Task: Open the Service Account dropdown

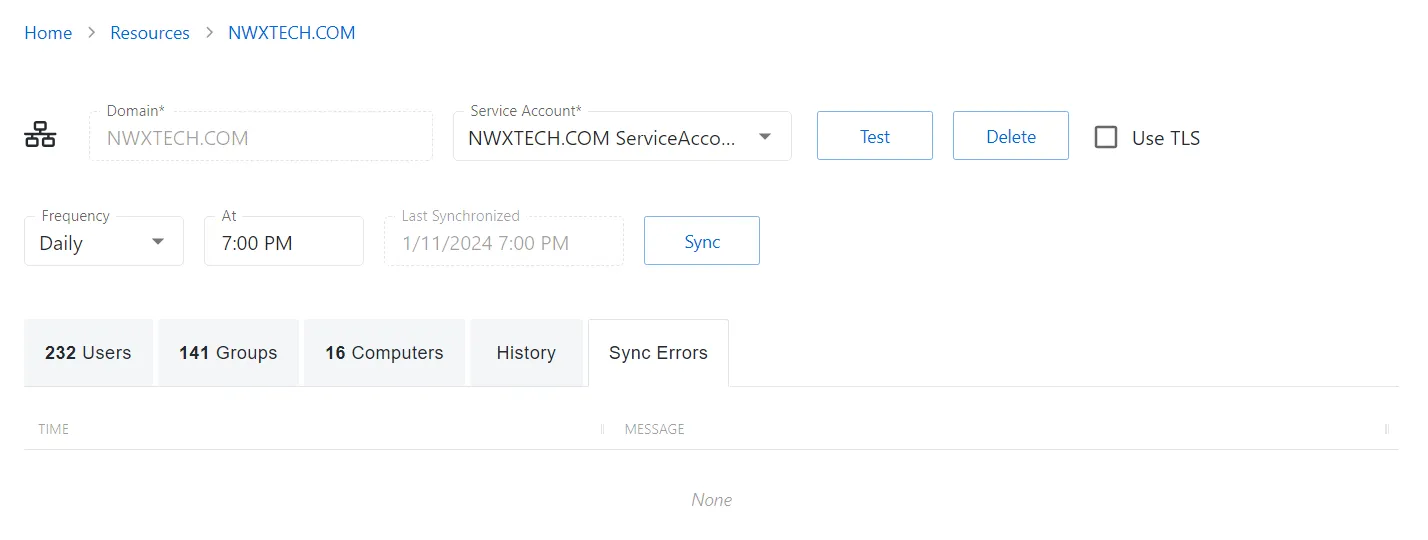Action: [x=622, y=136]
